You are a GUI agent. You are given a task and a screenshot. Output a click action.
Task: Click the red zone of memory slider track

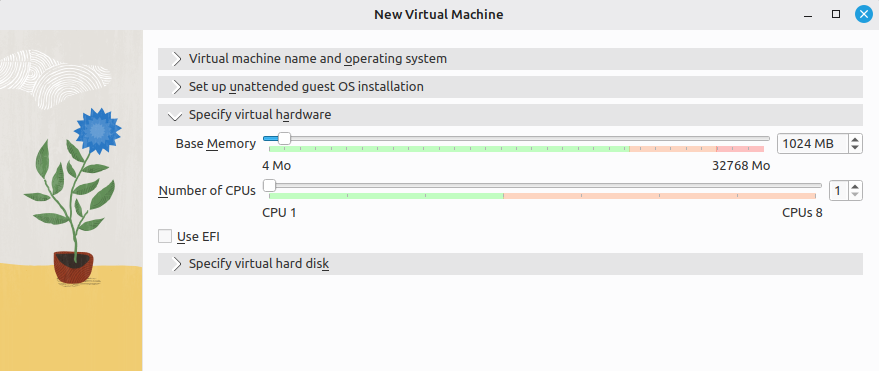click(740, 149)
